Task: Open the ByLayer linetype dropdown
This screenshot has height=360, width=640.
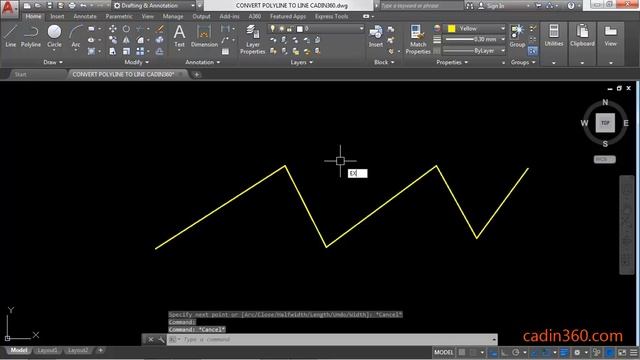Action: (x=474, y=51)
